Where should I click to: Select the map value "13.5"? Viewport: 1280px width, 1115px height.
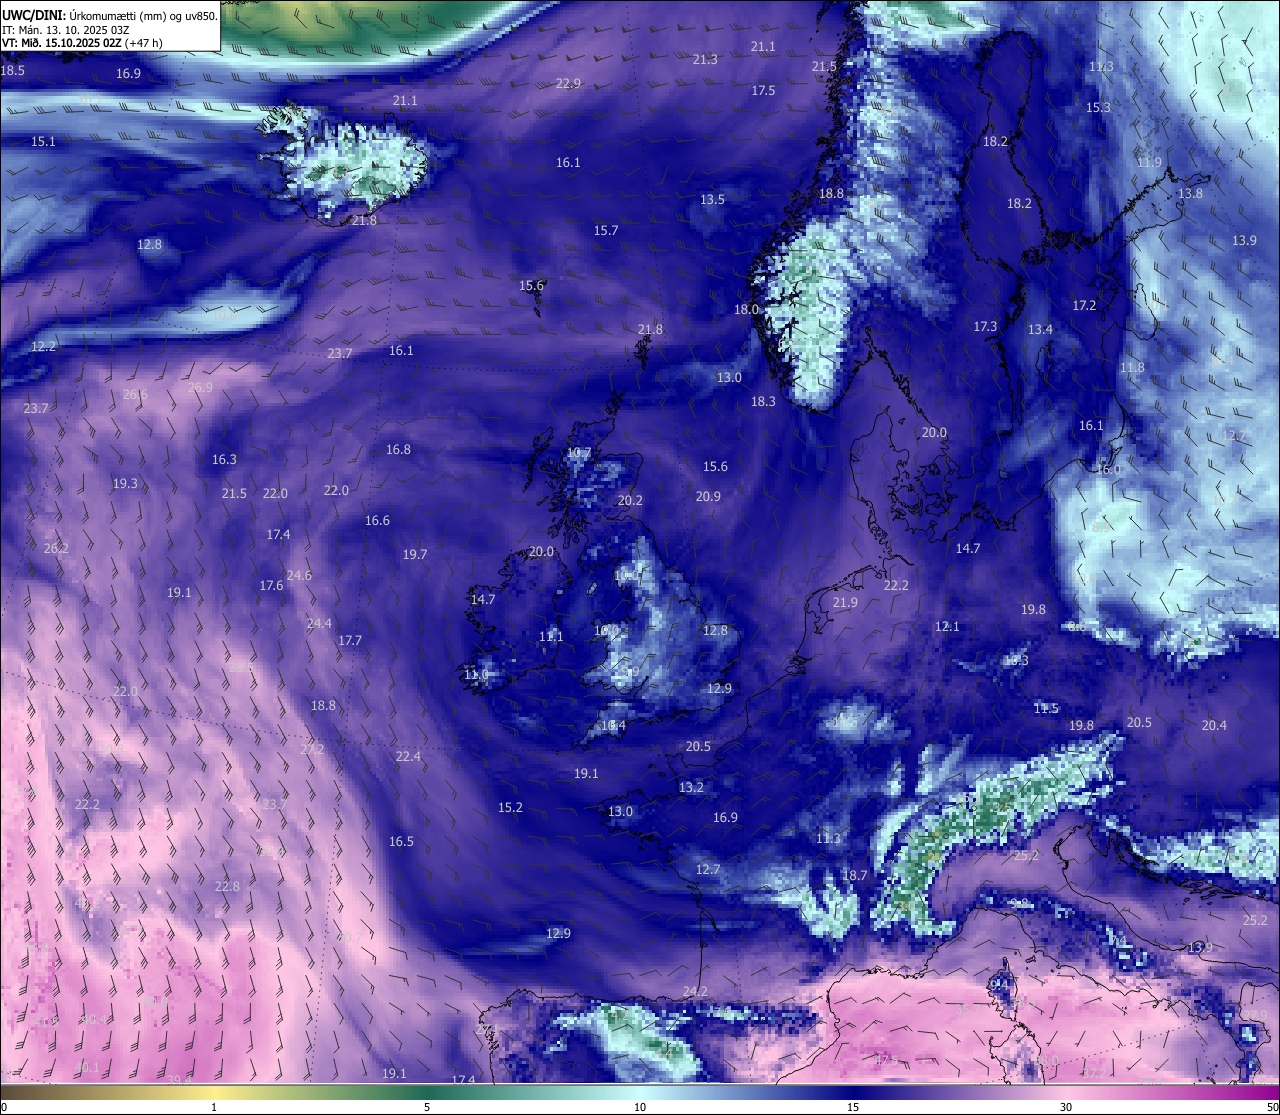tap(712, 200)
